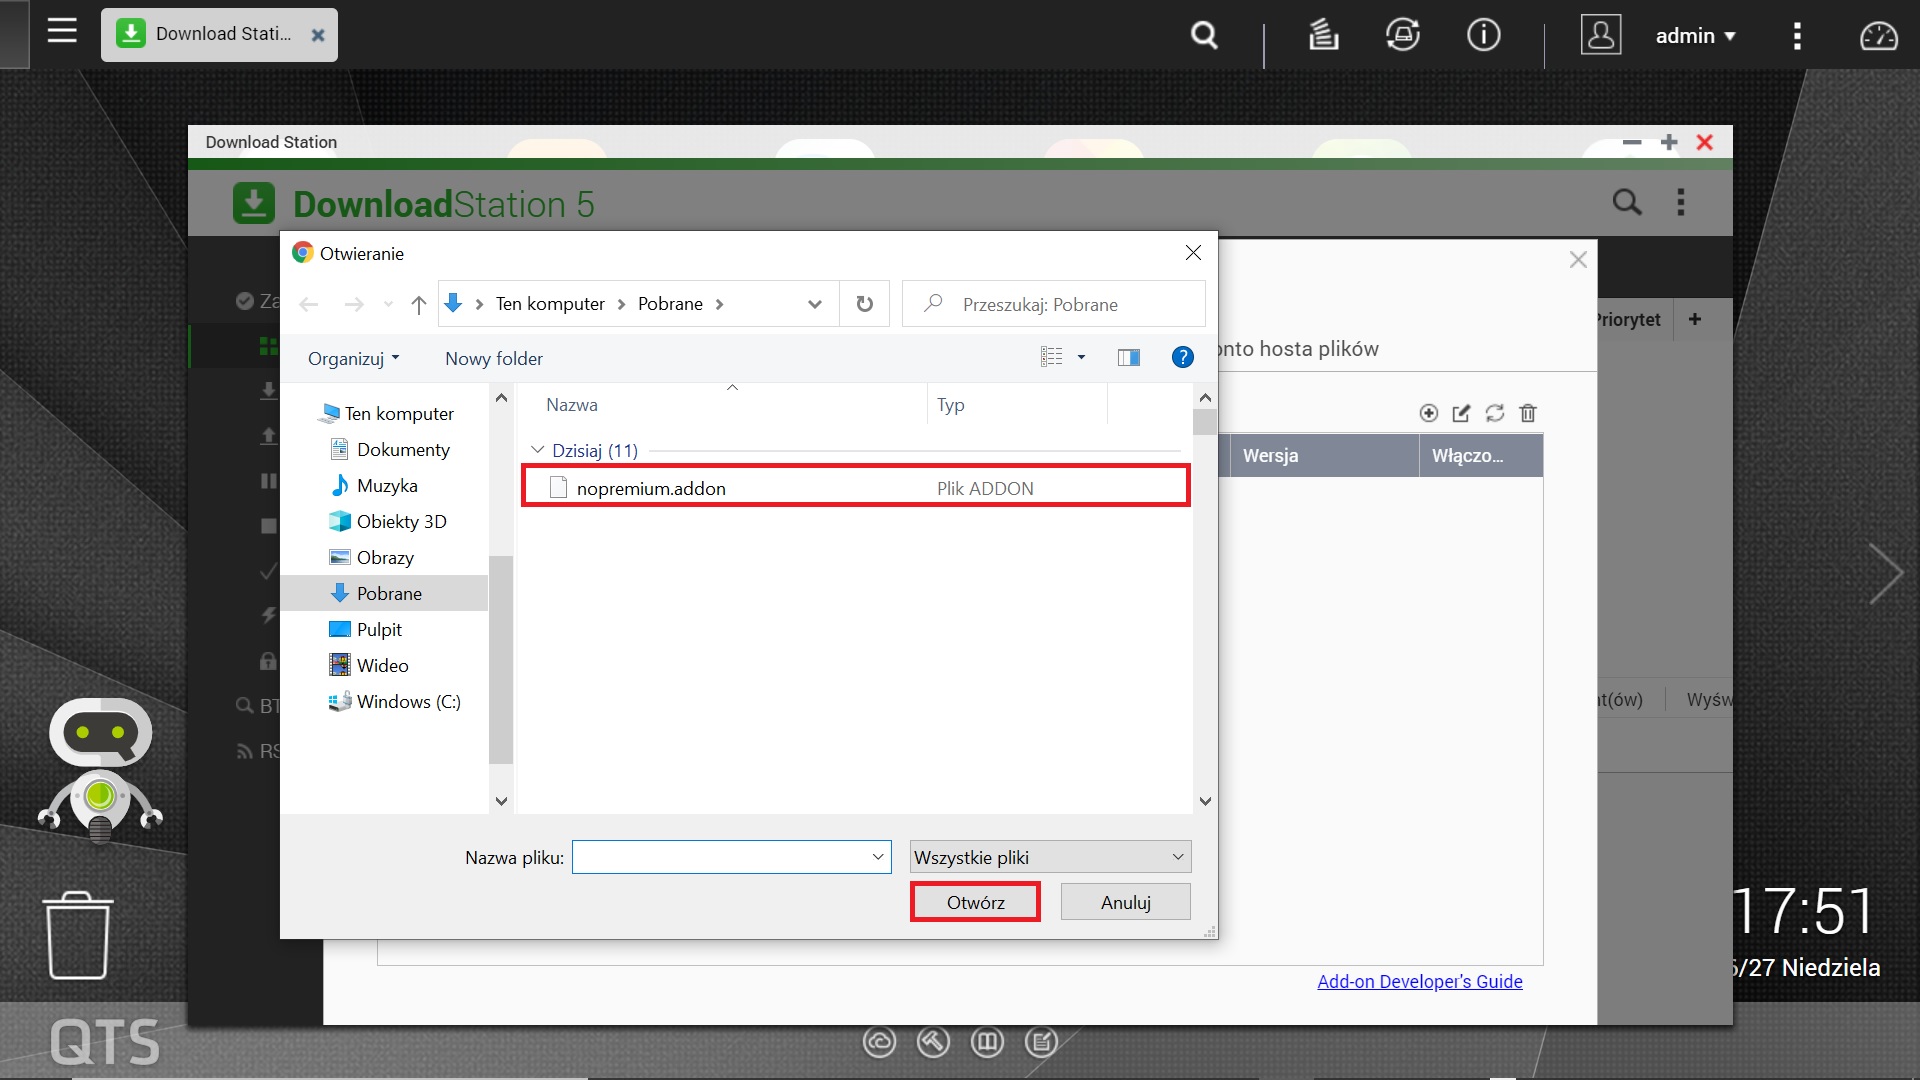
Task: Click the Priorytet column header
Action: [x=1630, y=320]
